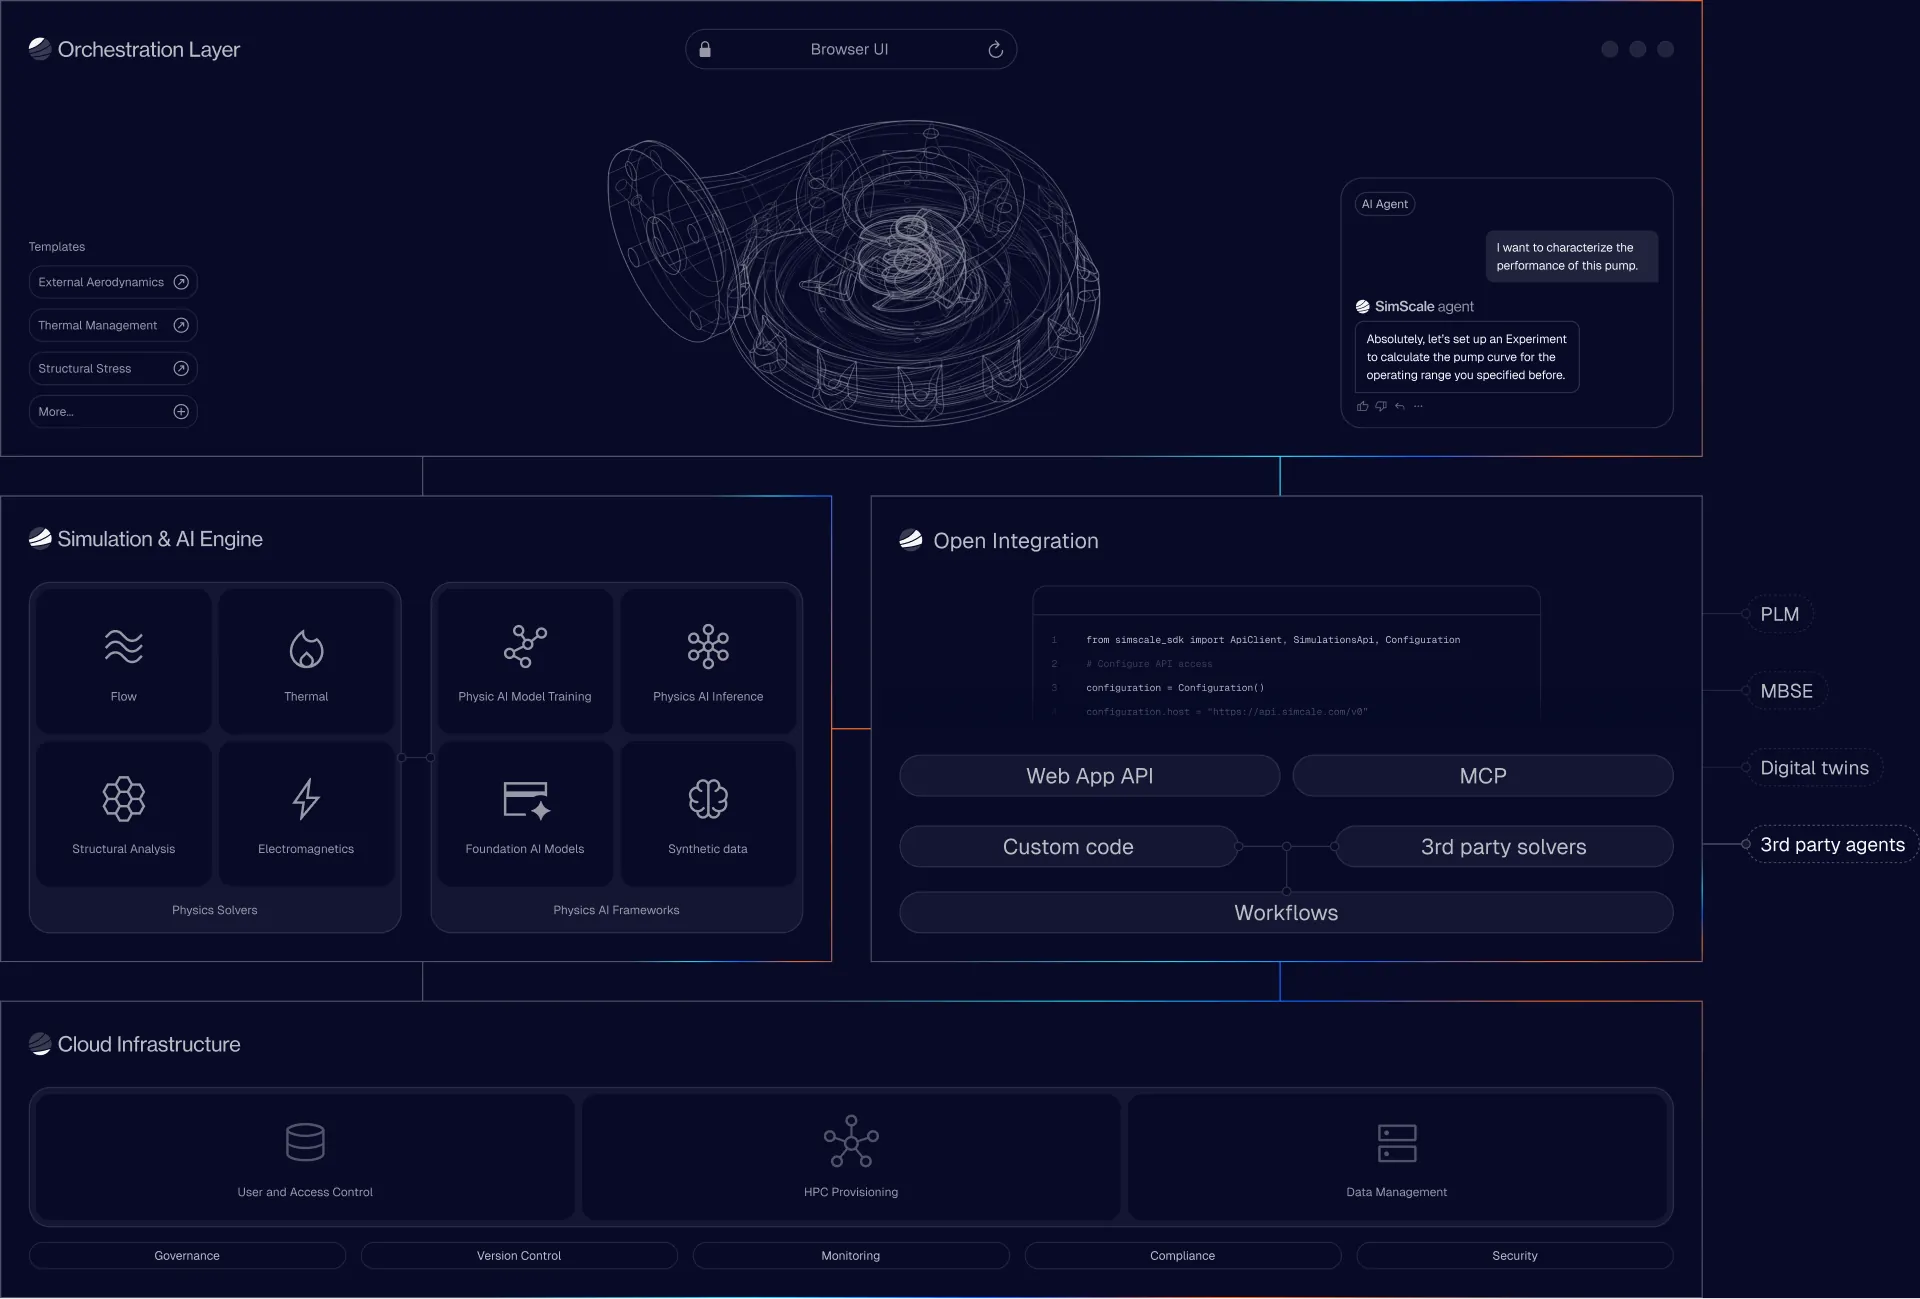
Task: Select the PLM integration tag
Action: pos(1780,614)
